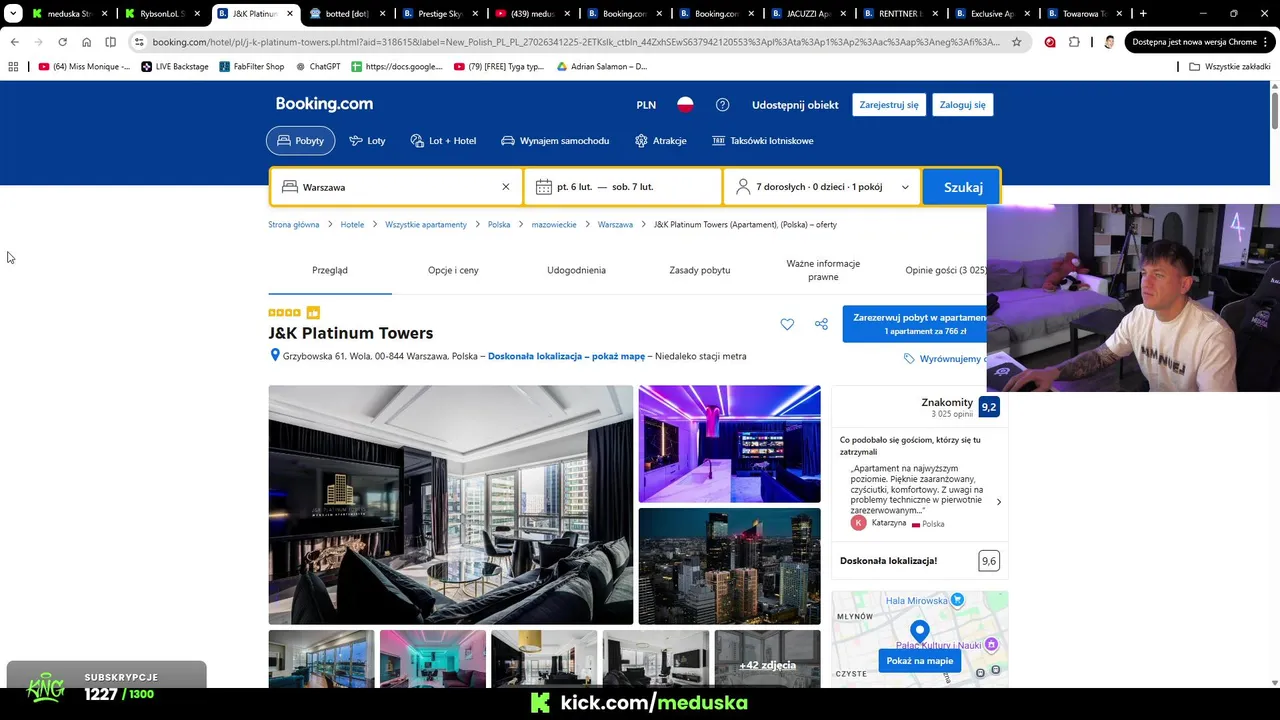Image resolution: width=1280 pixels, height=720 pixels.
Task: Clear the Warszawa destination with X
Action: (505, 187)
